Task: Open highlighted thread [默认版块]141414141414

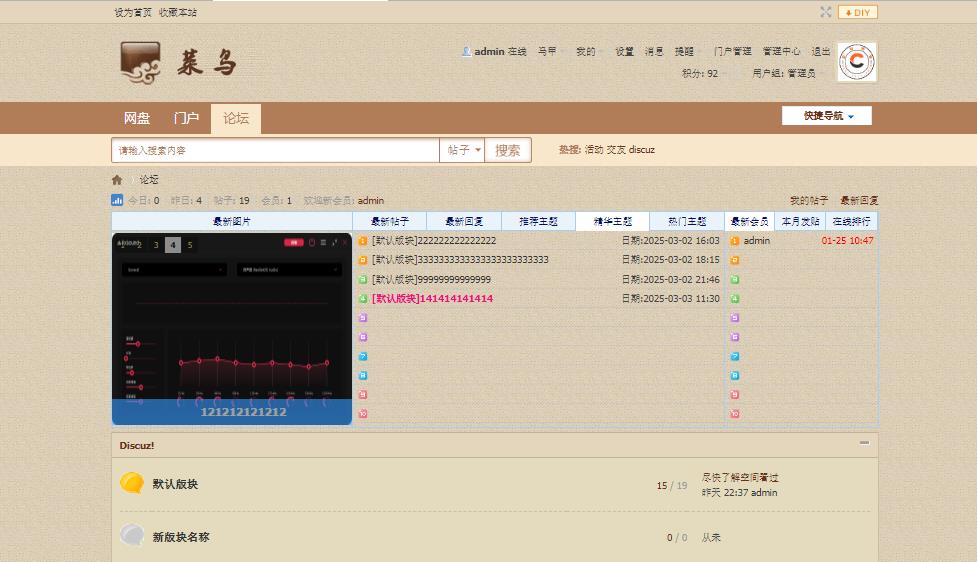Action: pyautogui.click(x=432, y=298)
